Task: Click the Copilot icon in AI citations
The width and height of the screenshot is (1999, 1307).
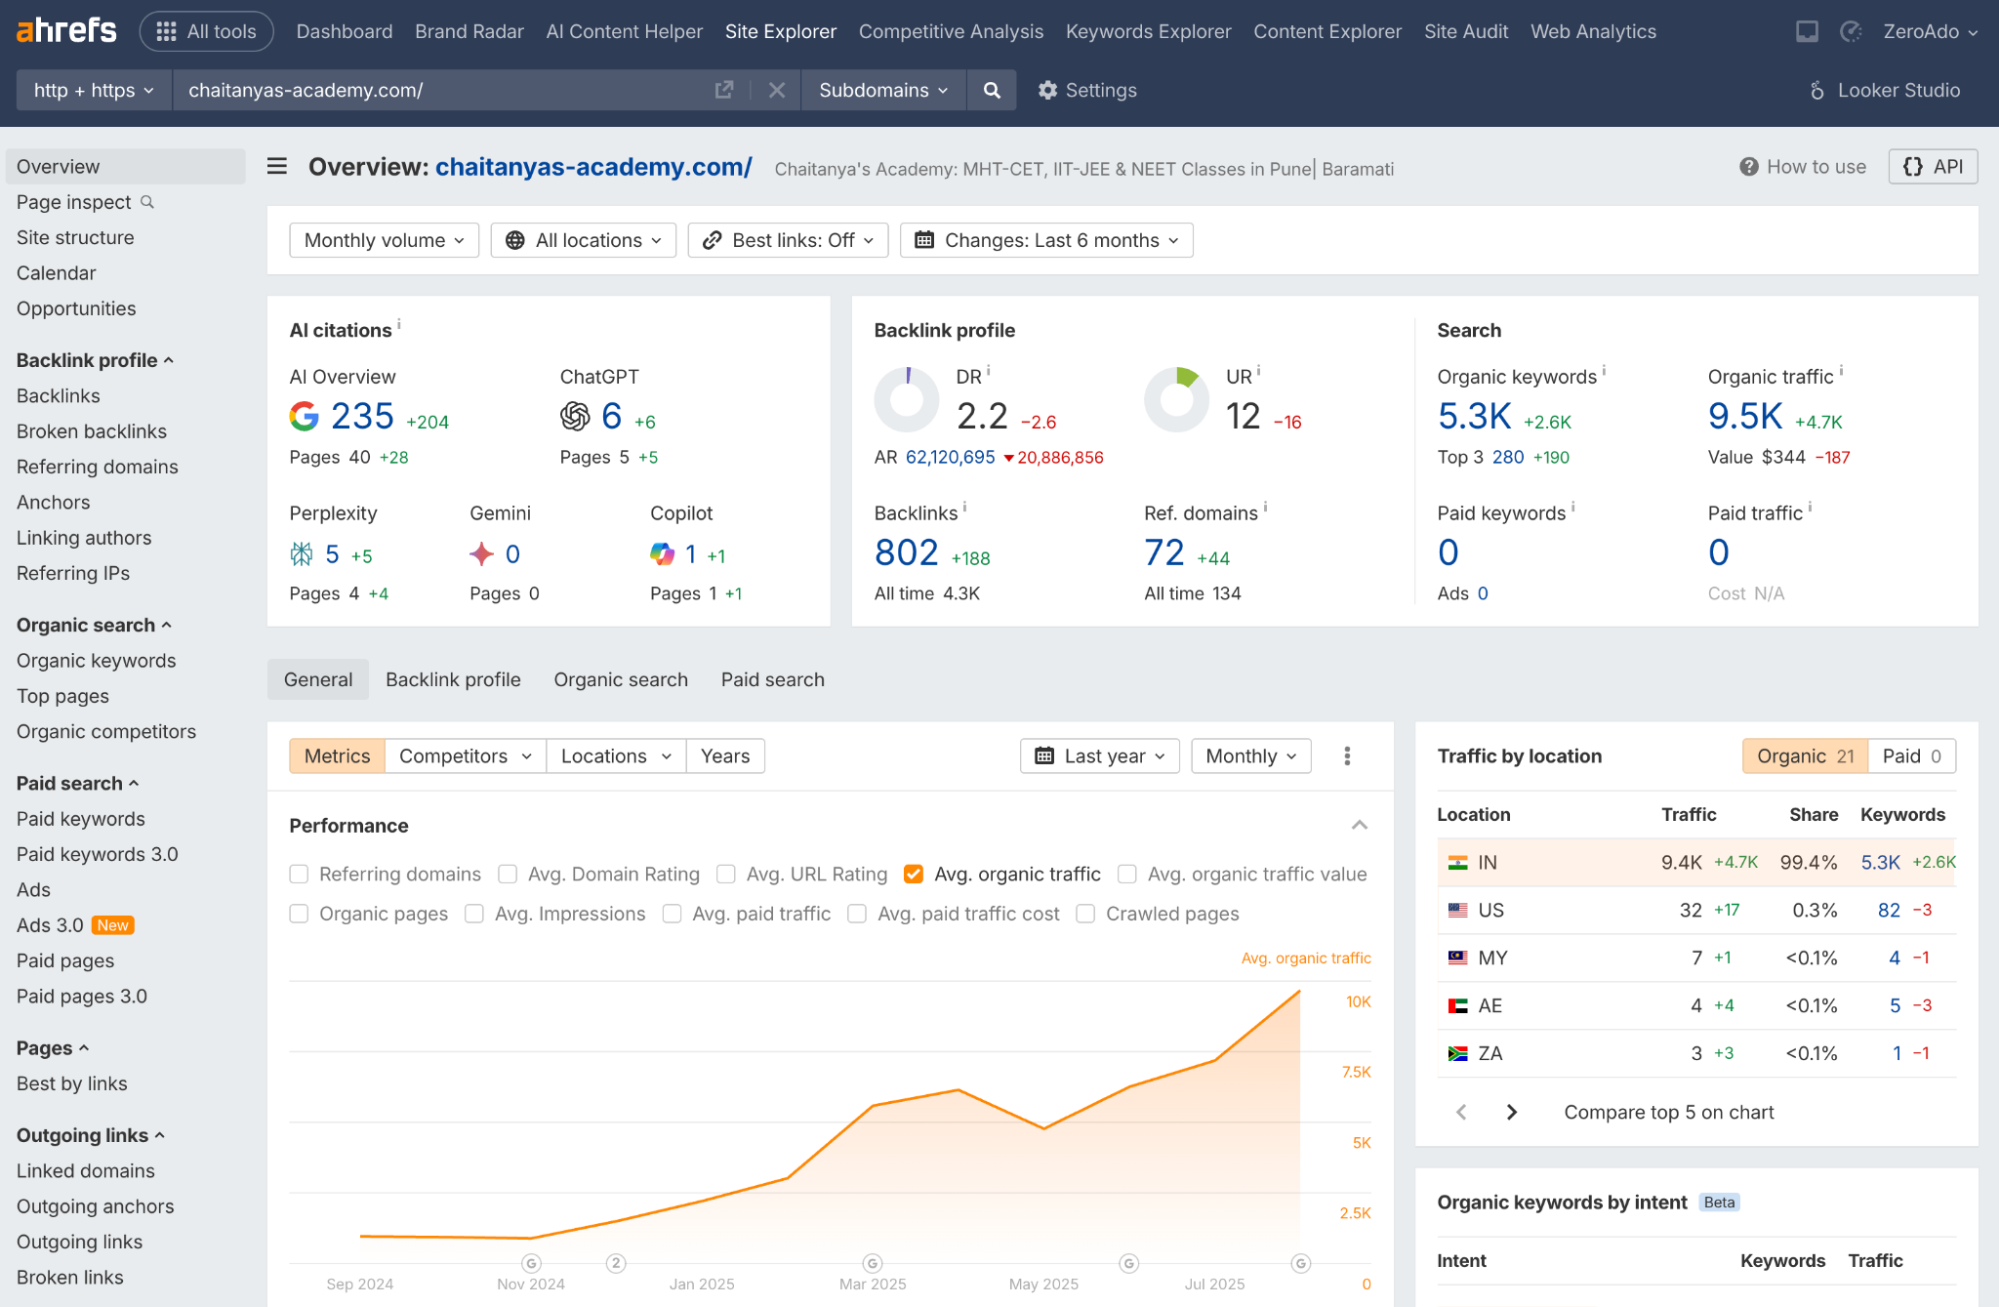Action: 661,553
